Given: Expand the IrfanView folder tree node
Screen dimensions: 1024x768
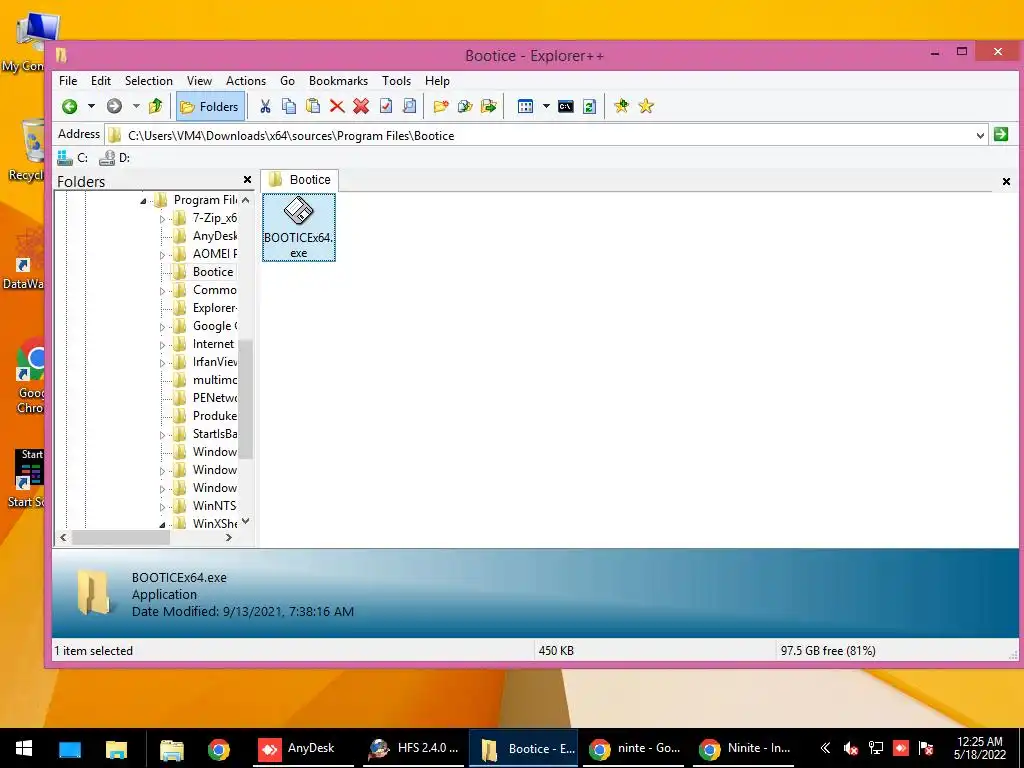Looking at the screenshot, I should click(x=162, y=362).
